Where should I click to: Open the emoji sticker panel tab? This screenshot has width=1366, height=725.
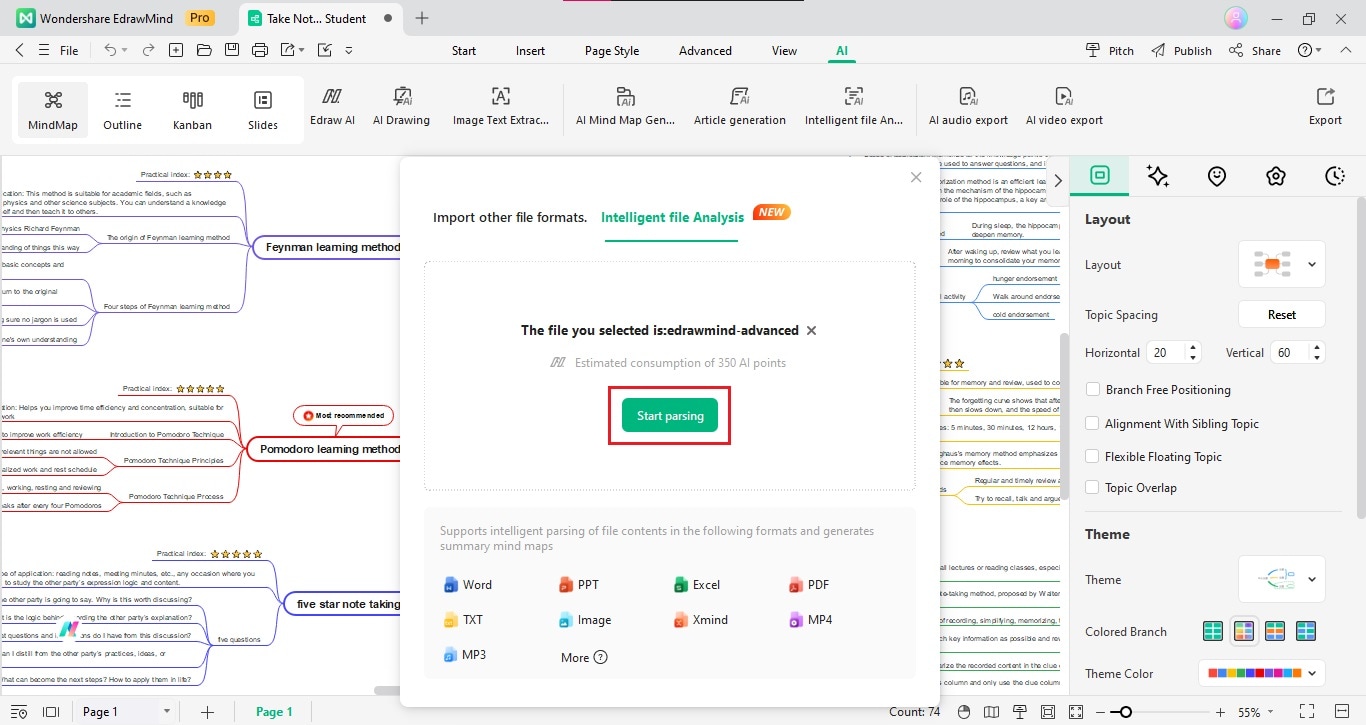point(1217,176)
